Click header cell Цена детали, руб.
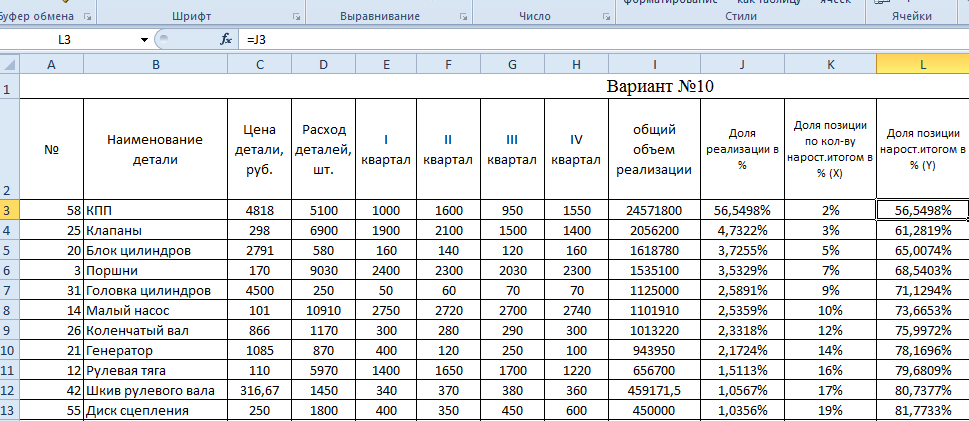Image resolution: width=969 pixels, height=421 pixels. click(x=260, y=150)
